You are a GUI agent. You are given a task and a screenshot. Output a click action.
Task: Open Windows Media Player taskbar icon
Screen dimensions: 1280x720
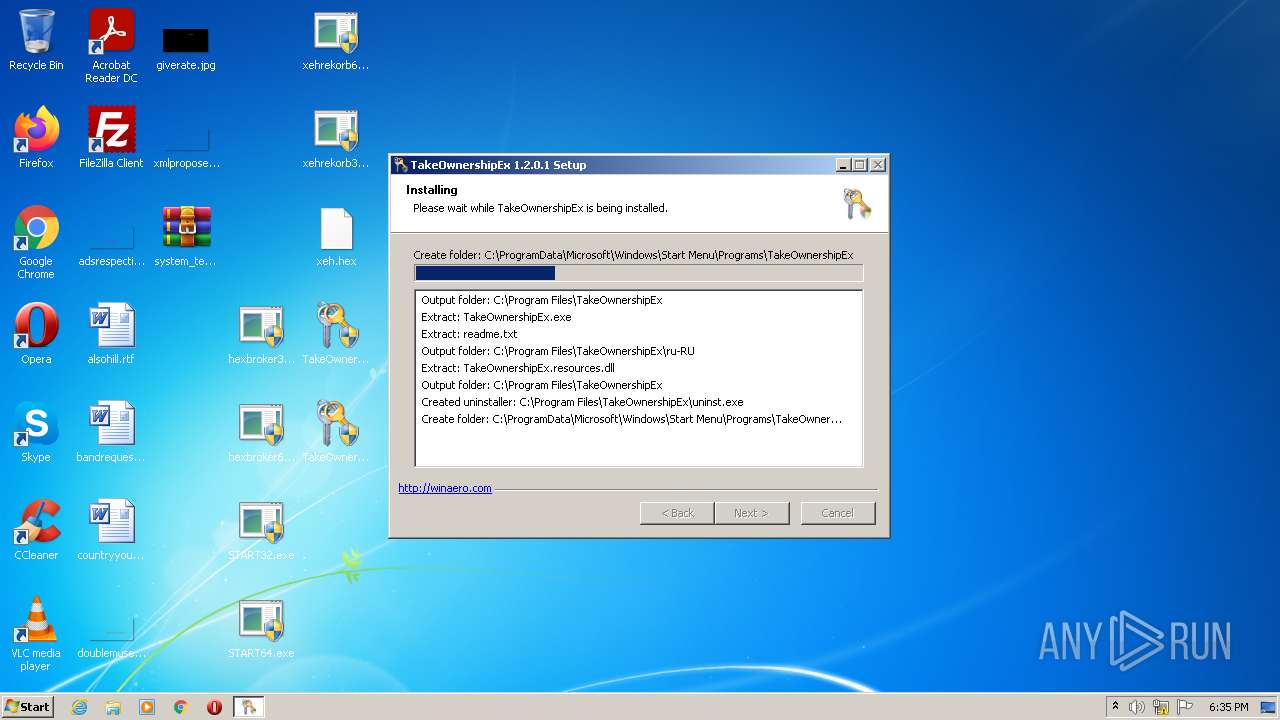(147, 707)
